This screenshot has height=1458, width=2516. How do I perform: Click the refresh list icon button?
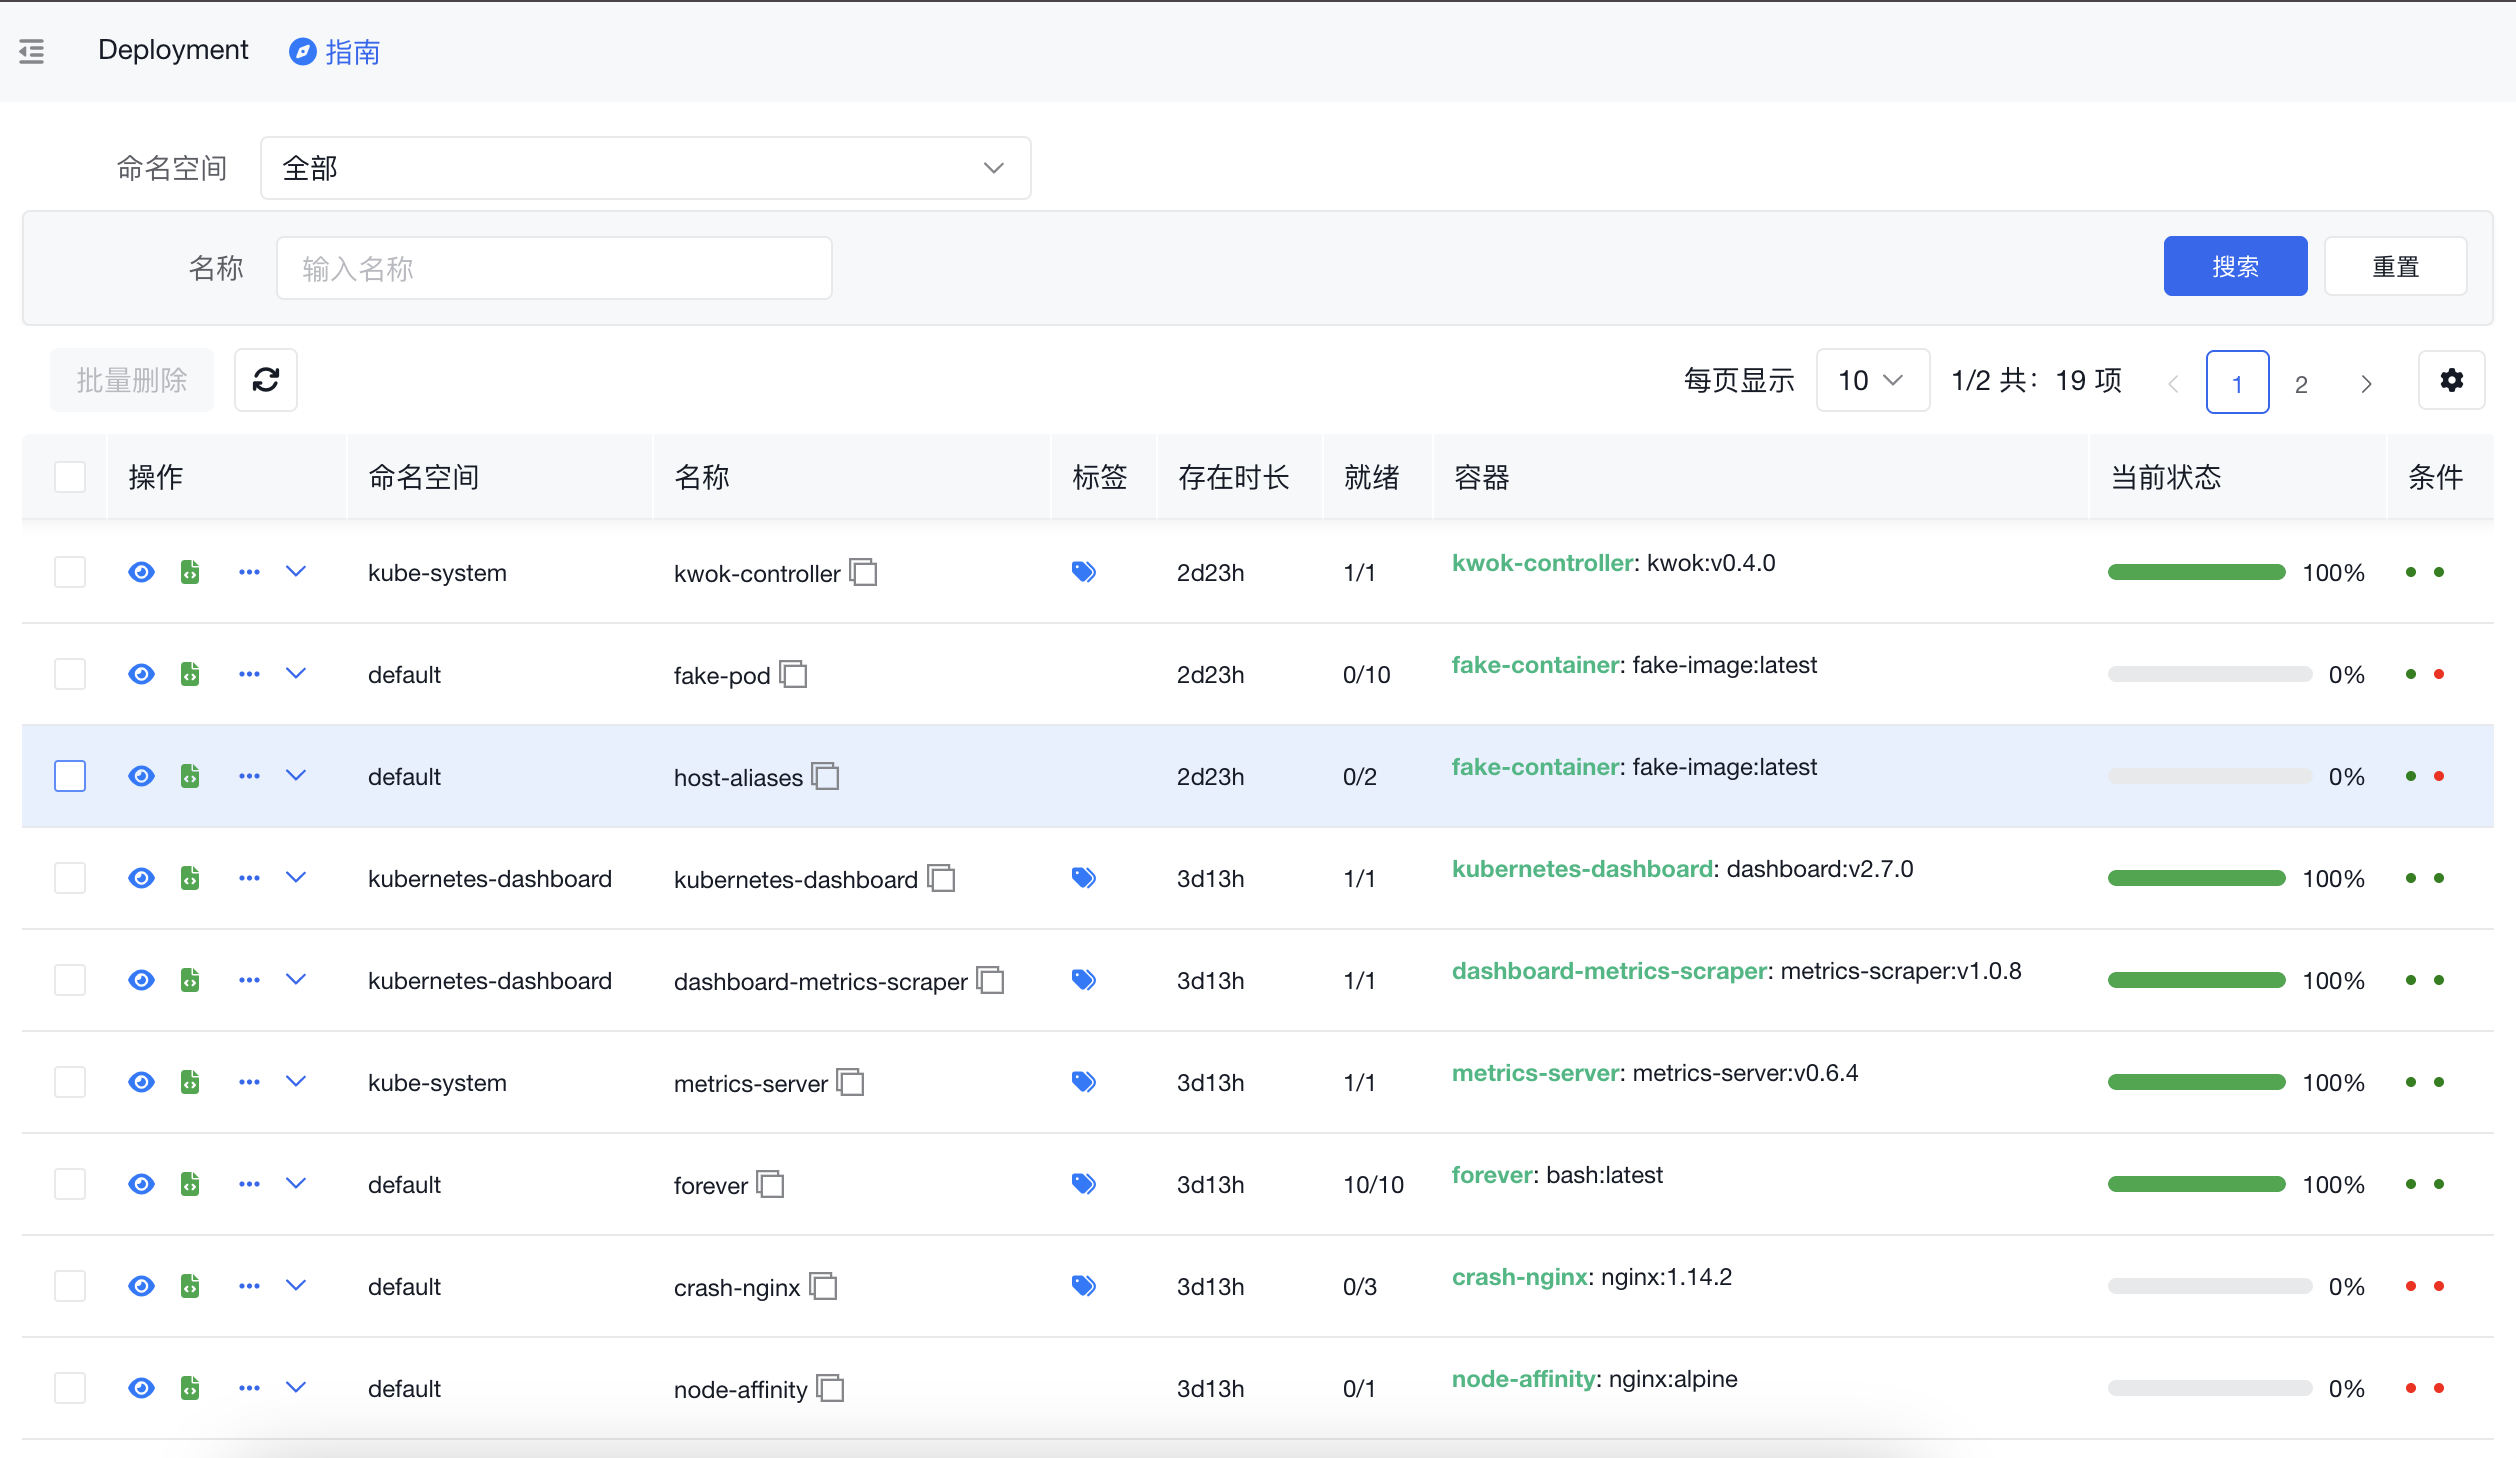point(266,380)
